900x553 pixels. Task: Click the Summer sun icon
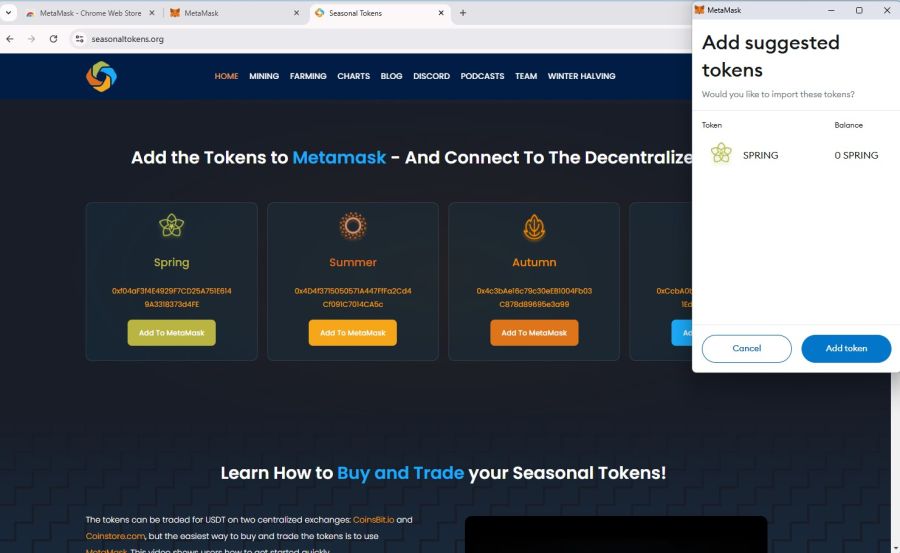pyautogui.click(x=352, y=226)
